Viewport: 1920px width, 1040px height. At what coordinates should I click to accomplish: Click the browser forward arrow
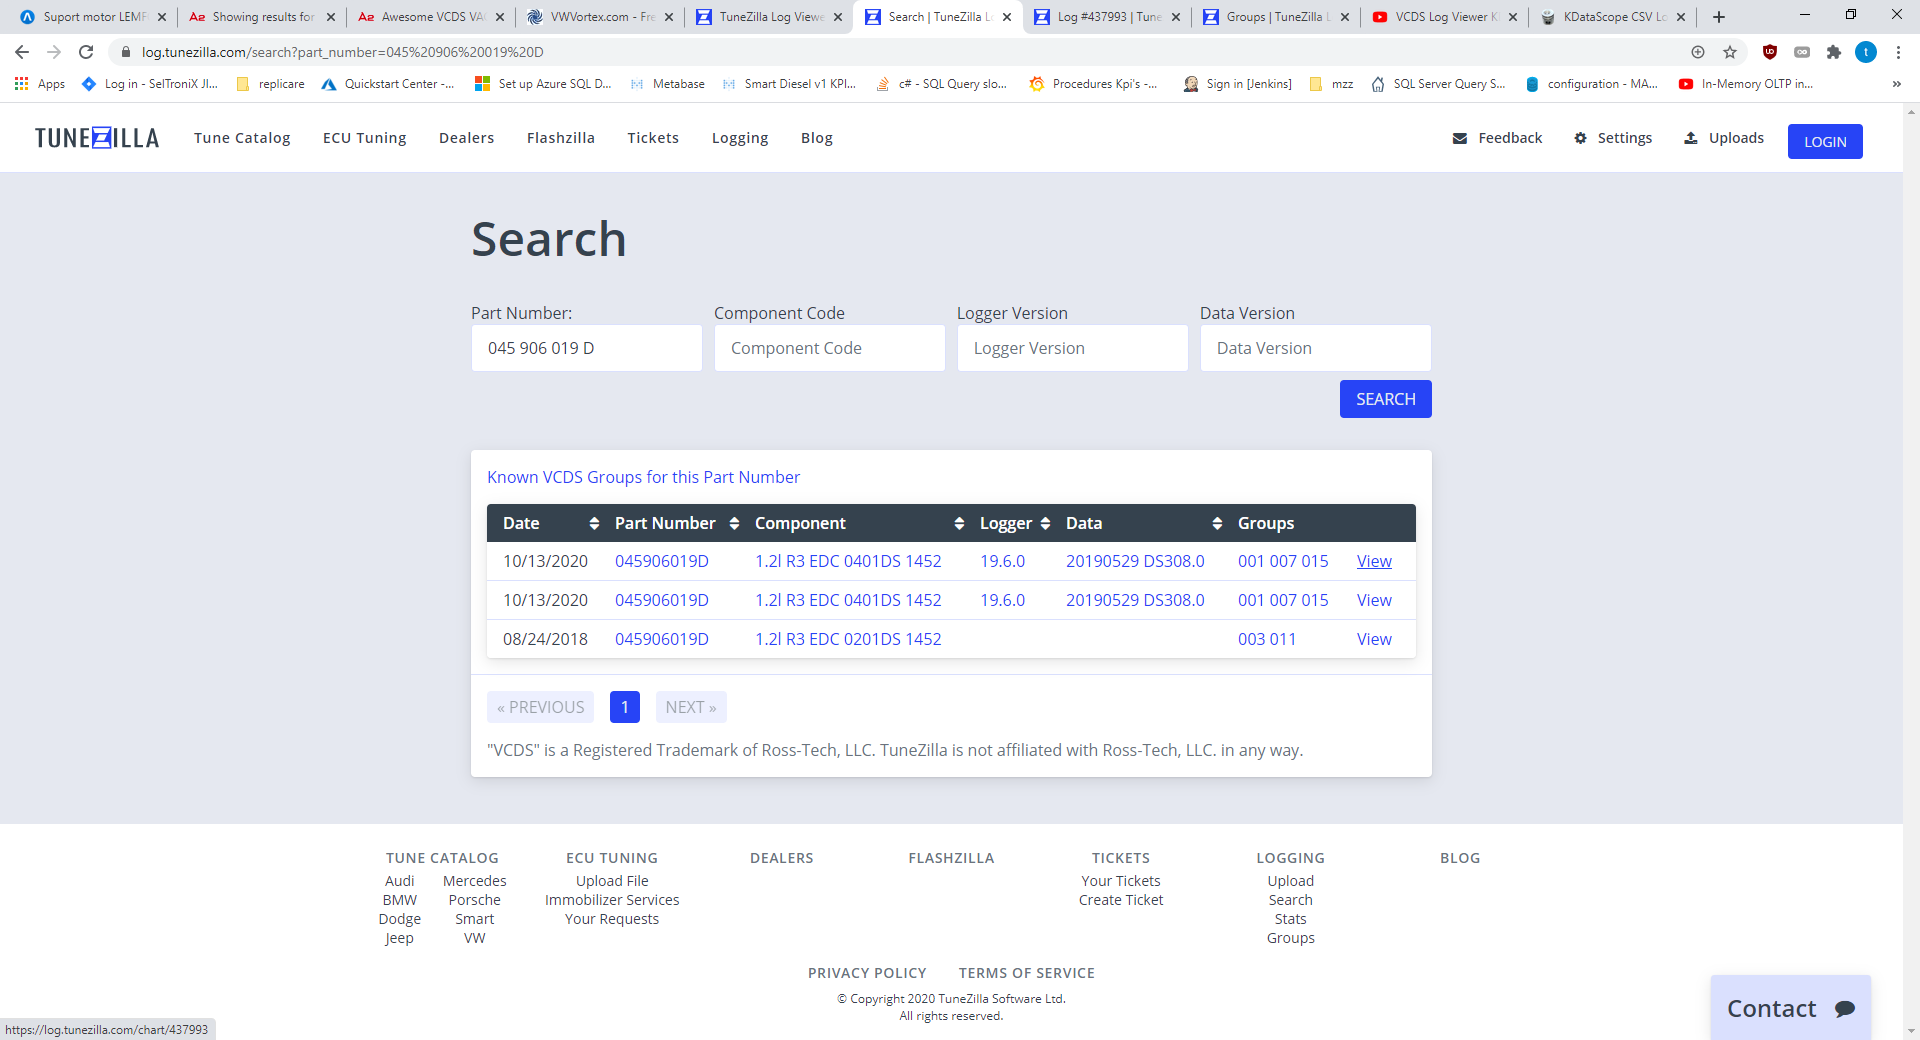click(54, 52)
